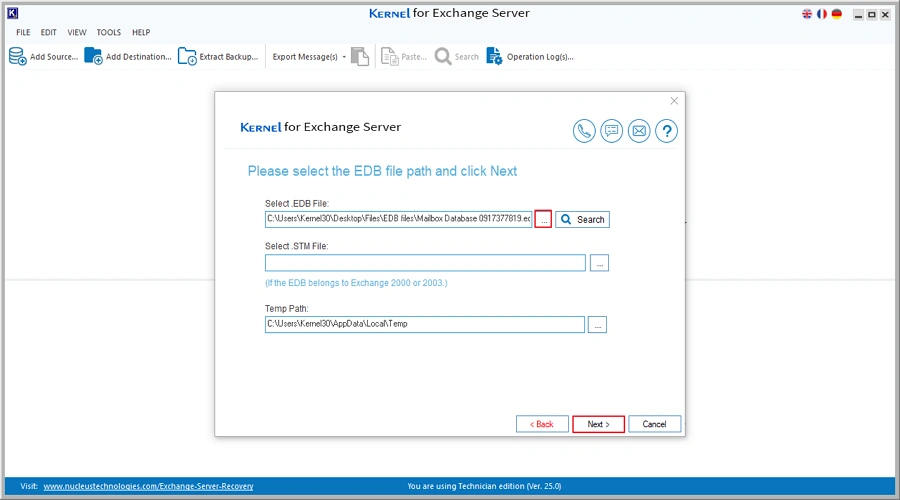
Task: Browse for EDB file using ellipsis button
Action: (x=543, y=219)
